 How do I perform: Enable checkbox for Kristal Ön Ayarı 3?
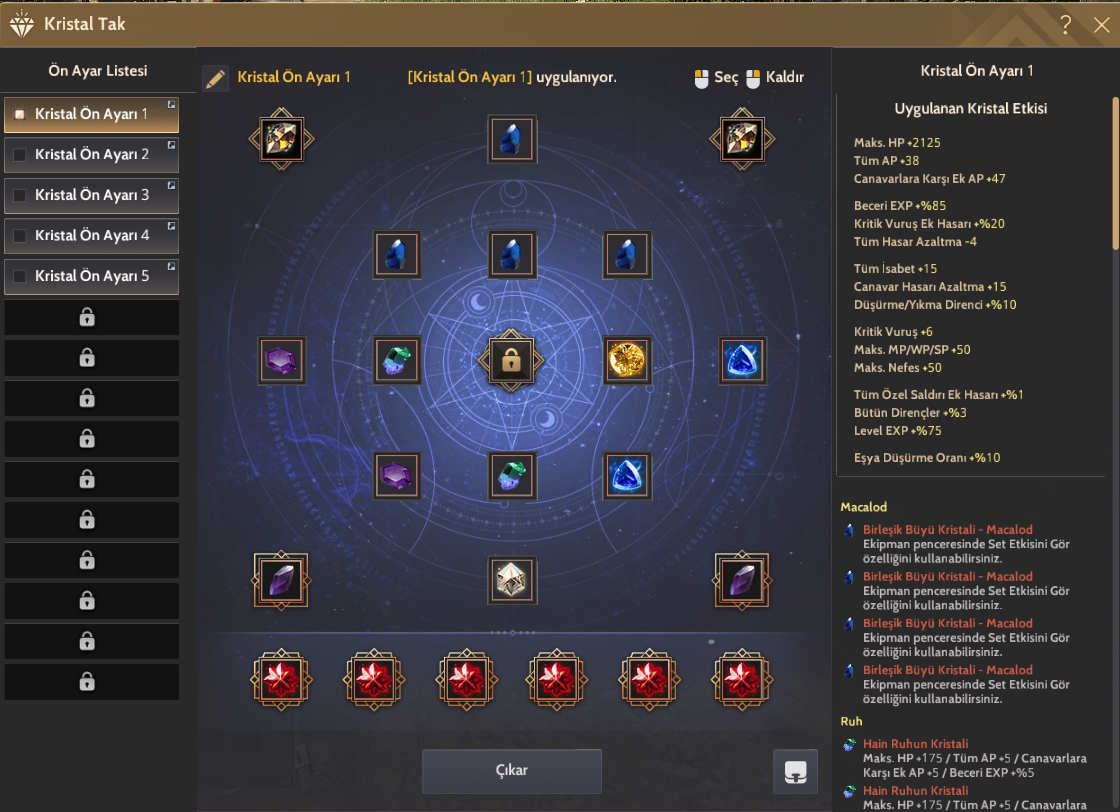[20, 195]
